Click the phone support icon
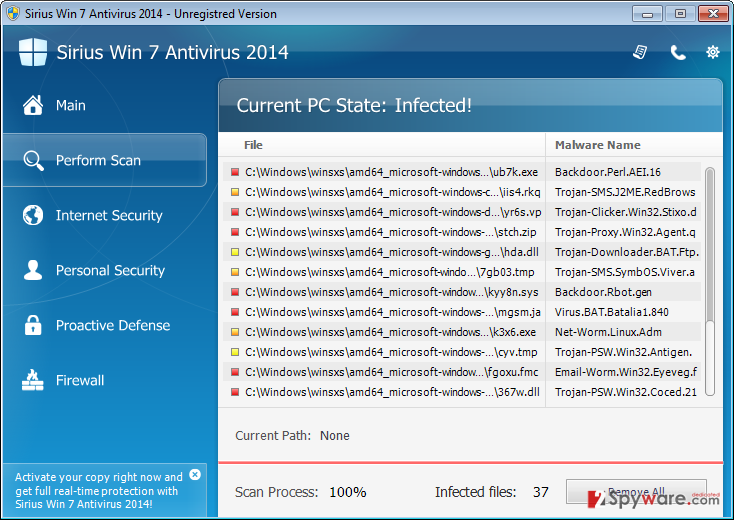This screenshot has width=734, height=520. (677, 52)
